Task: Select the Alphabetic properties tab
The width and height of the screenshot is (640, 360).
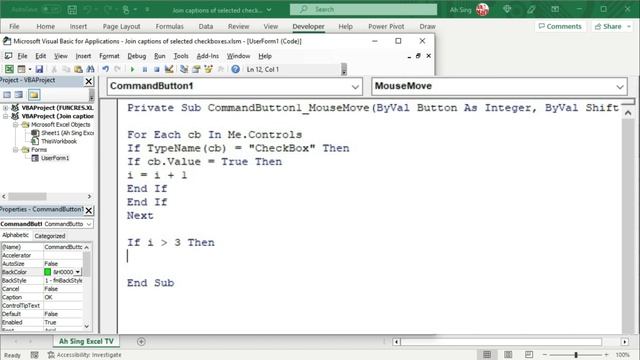Action: pyautogui.click(x=16, y=236)
